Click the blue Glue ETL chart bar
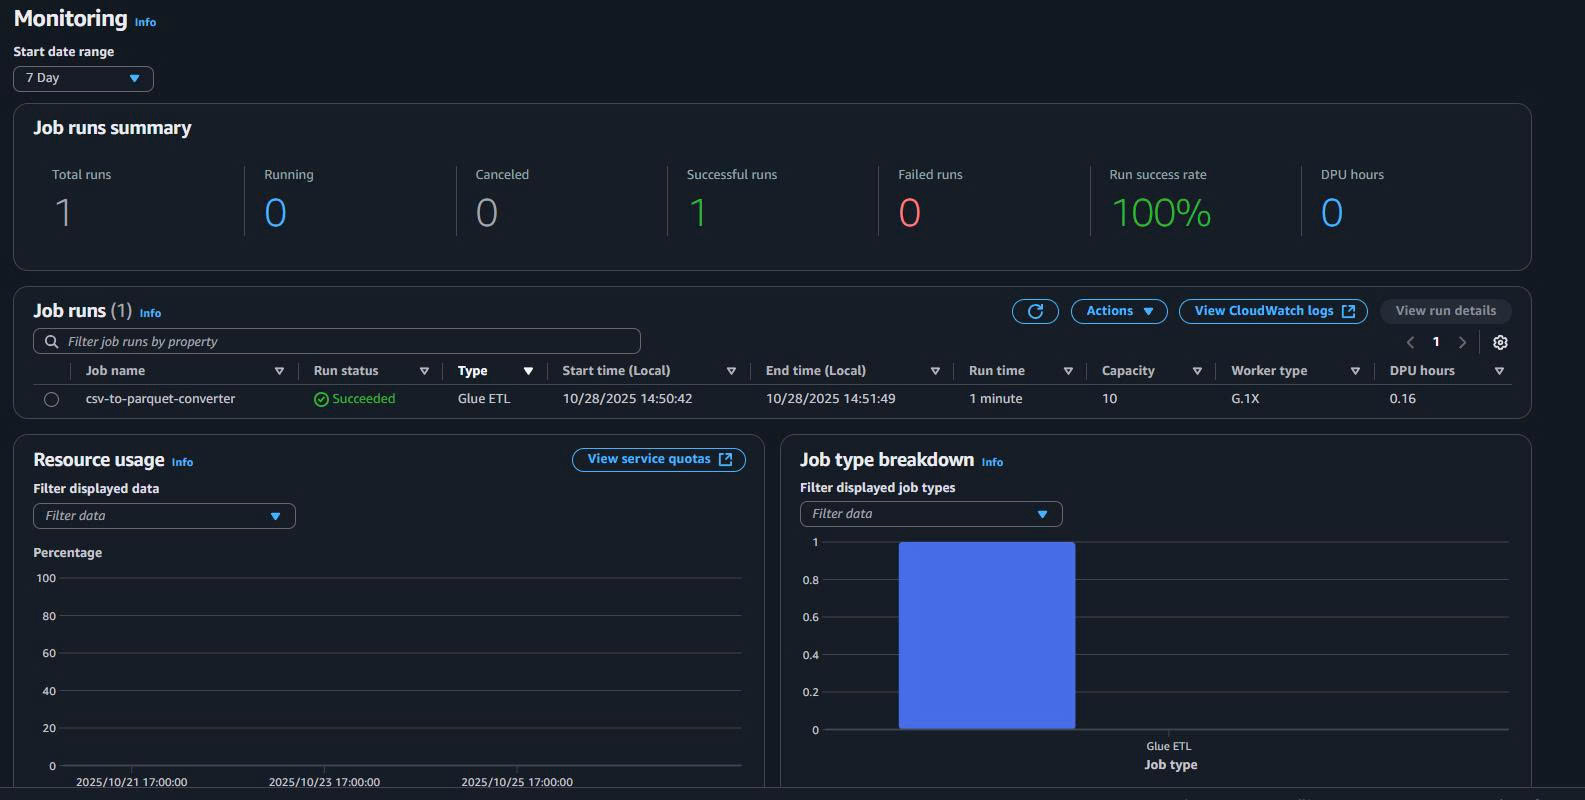Image resolution: width=1585 pixels, height=800 pixels. [x=986, y=635]
